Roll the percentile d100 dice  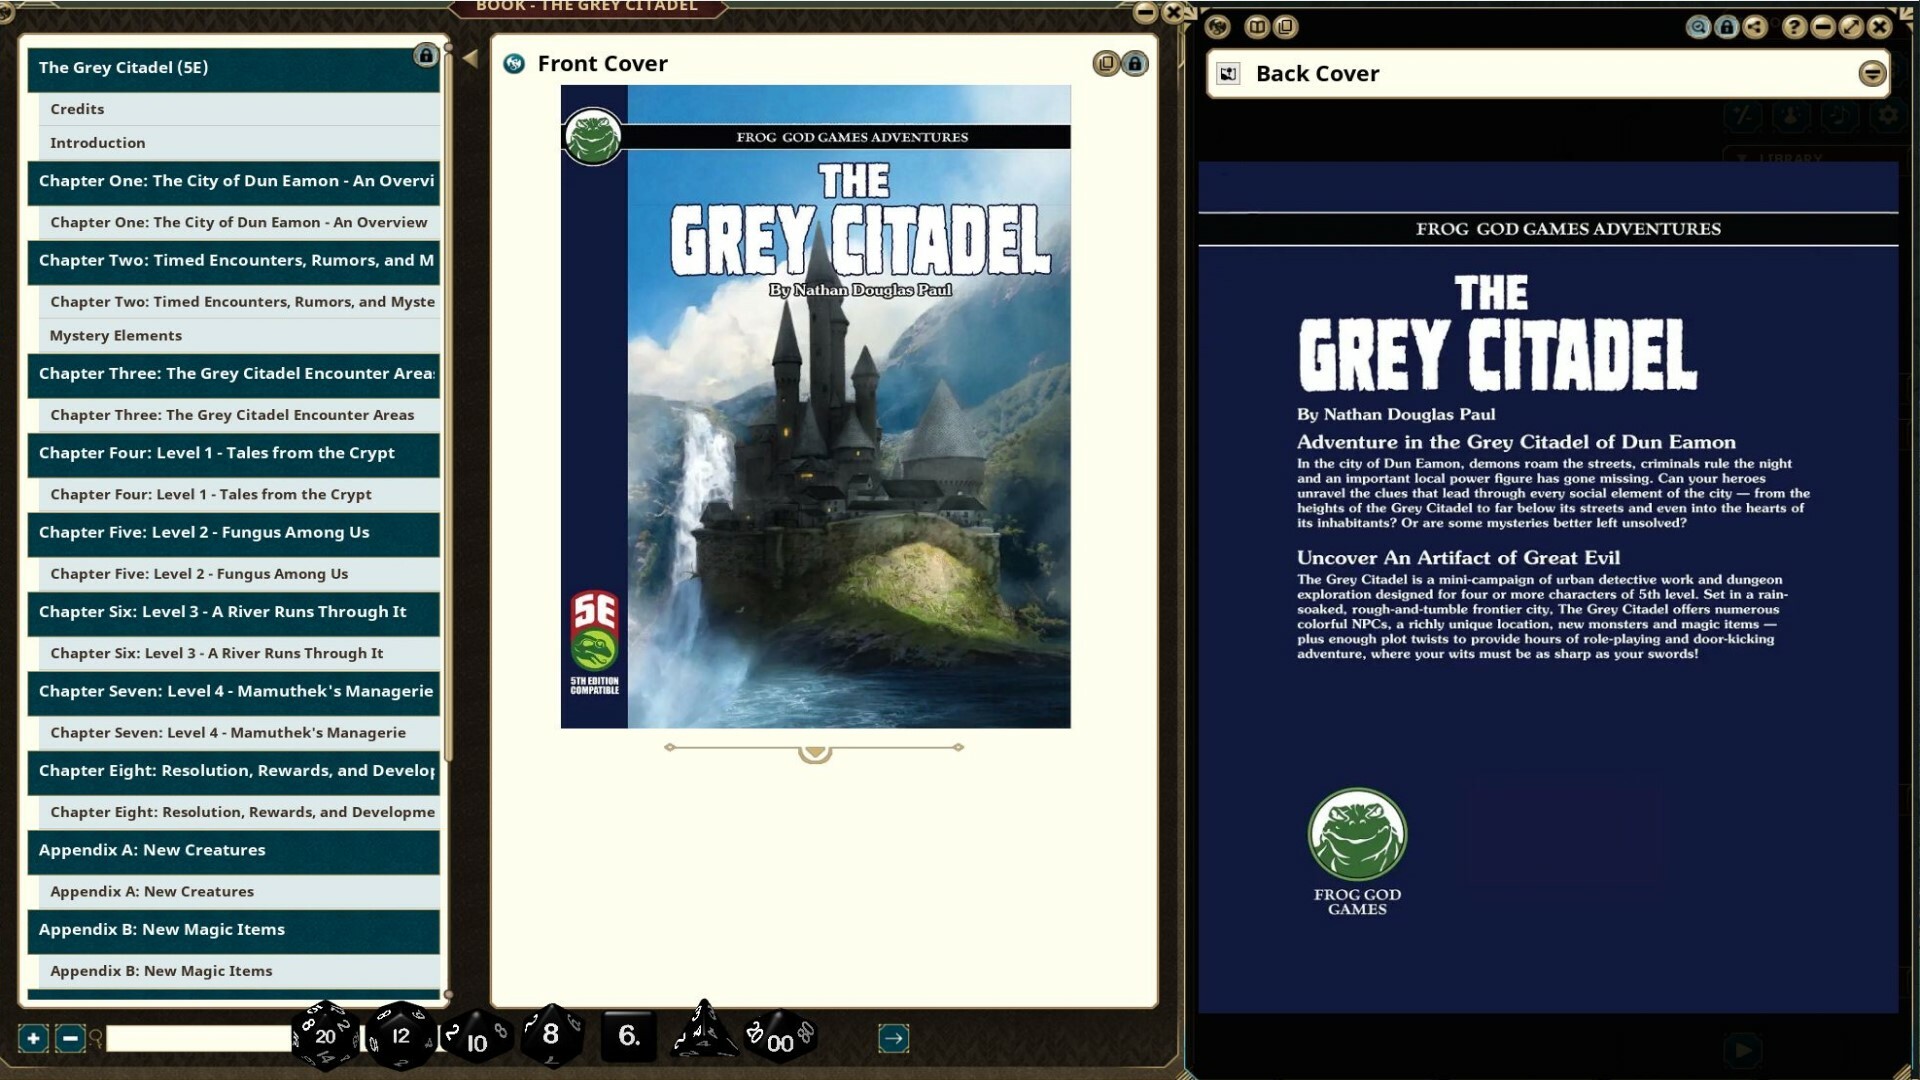(779, 1040)
